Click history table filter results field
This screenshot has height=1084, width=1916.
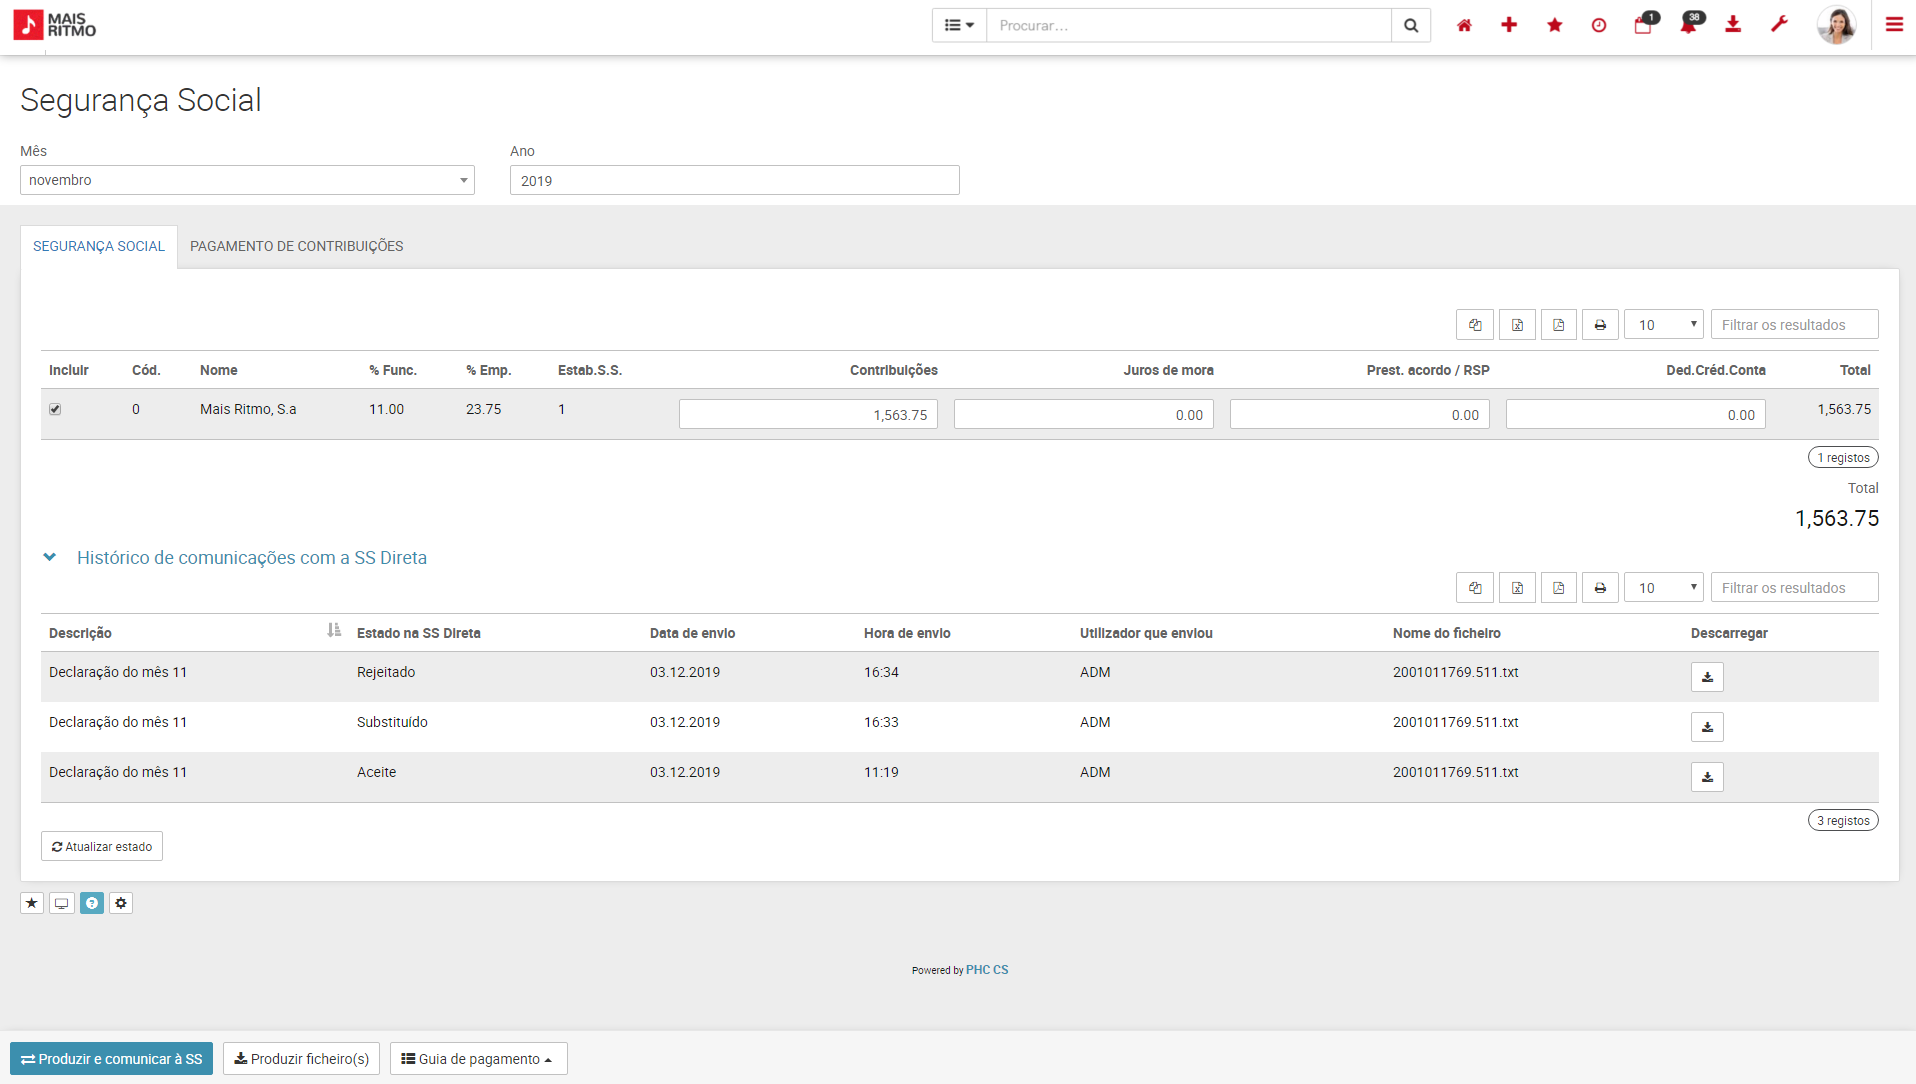click(x=1794, y=588)
